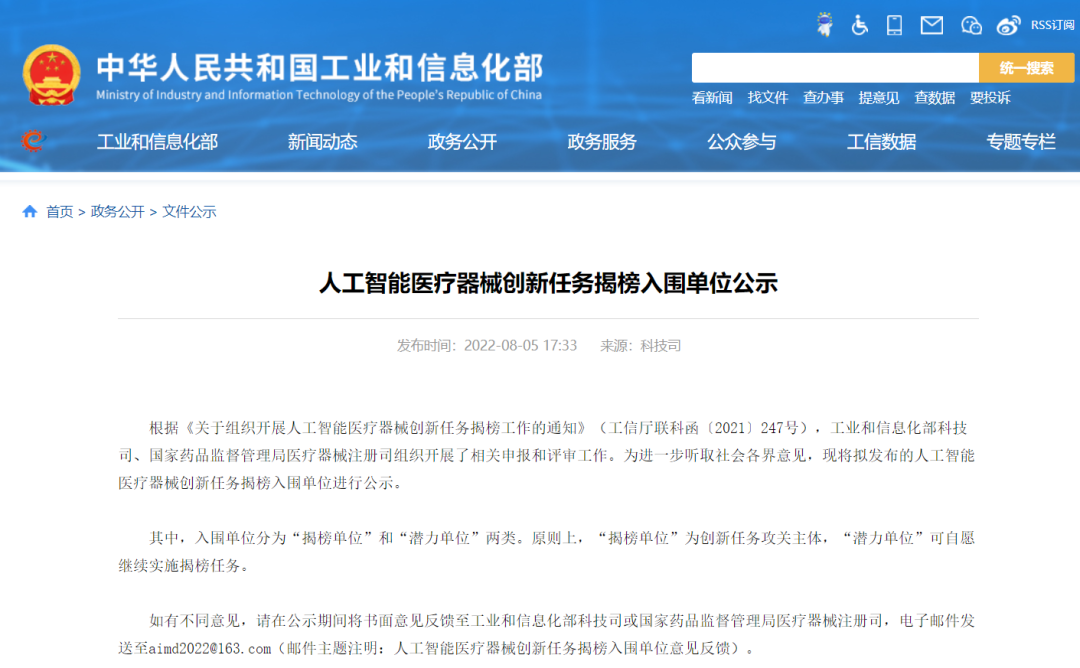1080x668 pixels.
Task: Open the 要投诉 quick link
Action: point(990,98)
